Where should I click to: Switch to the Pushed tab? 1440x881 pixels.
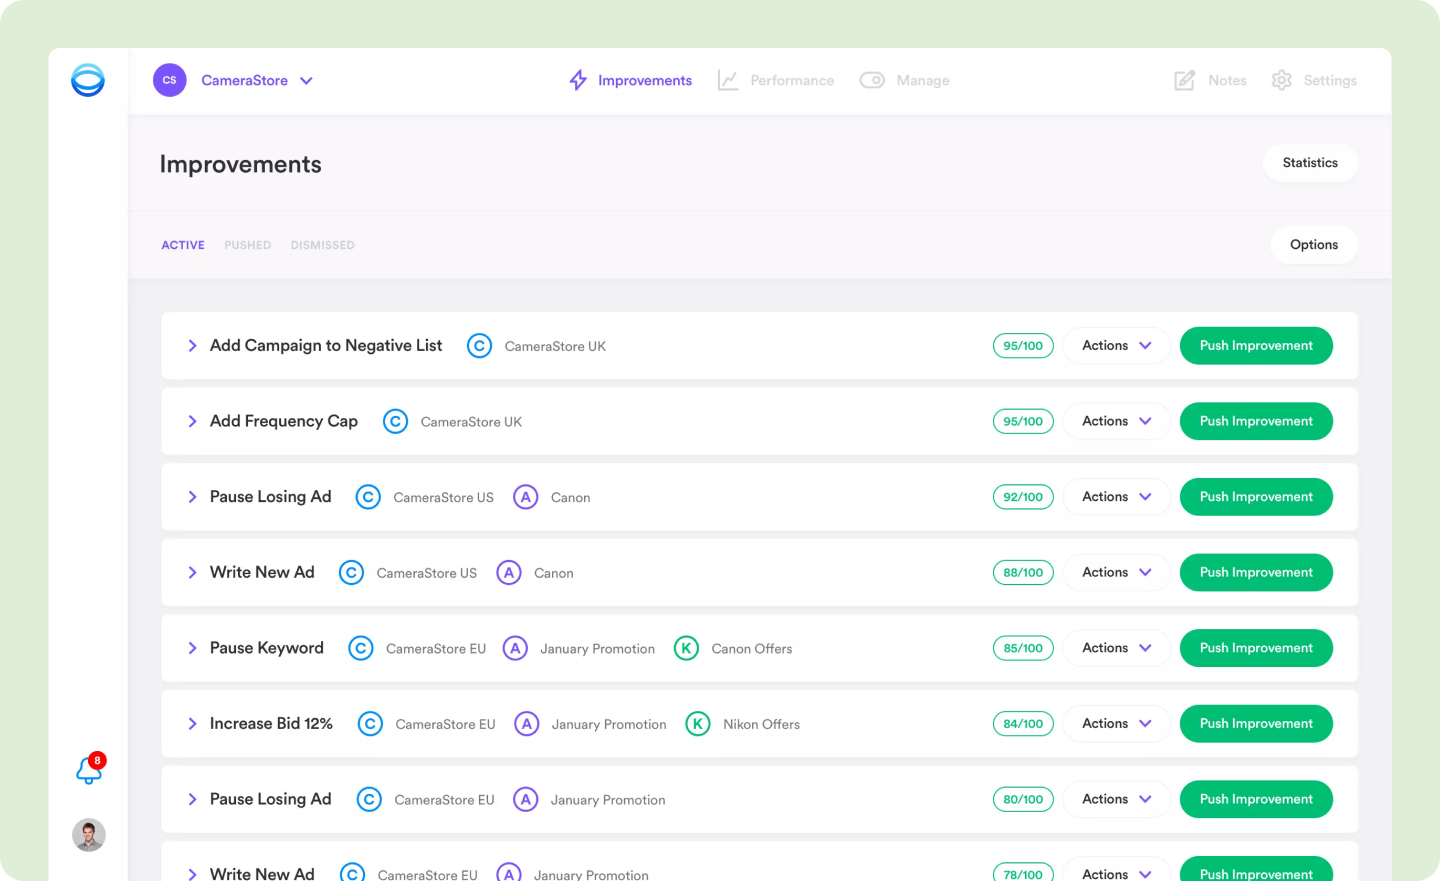click(x=247, y=245)
